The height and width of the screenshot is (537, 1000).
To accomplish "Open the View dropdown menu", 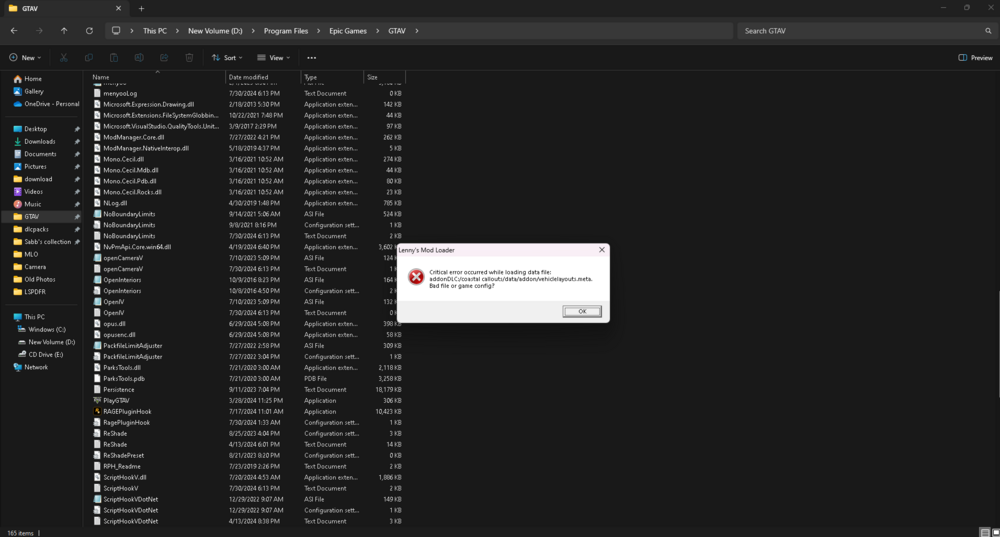I will click(274, 57).
